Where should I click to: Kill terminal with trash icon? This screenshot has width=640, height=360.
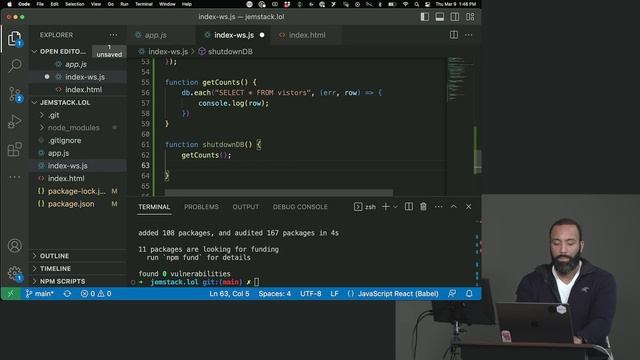coord(423,207)
